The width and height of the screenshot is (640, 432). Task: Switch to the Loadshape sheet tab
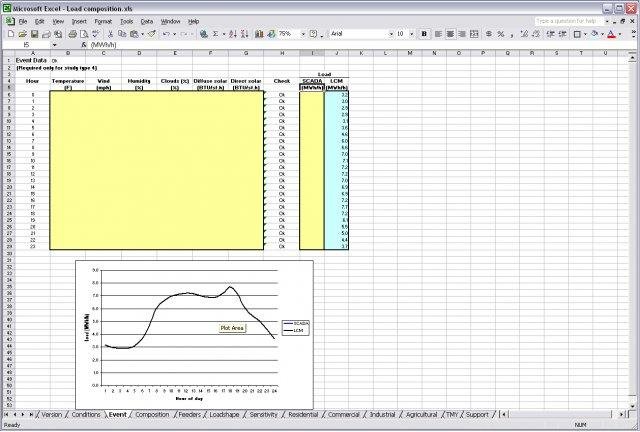point(224,414)
